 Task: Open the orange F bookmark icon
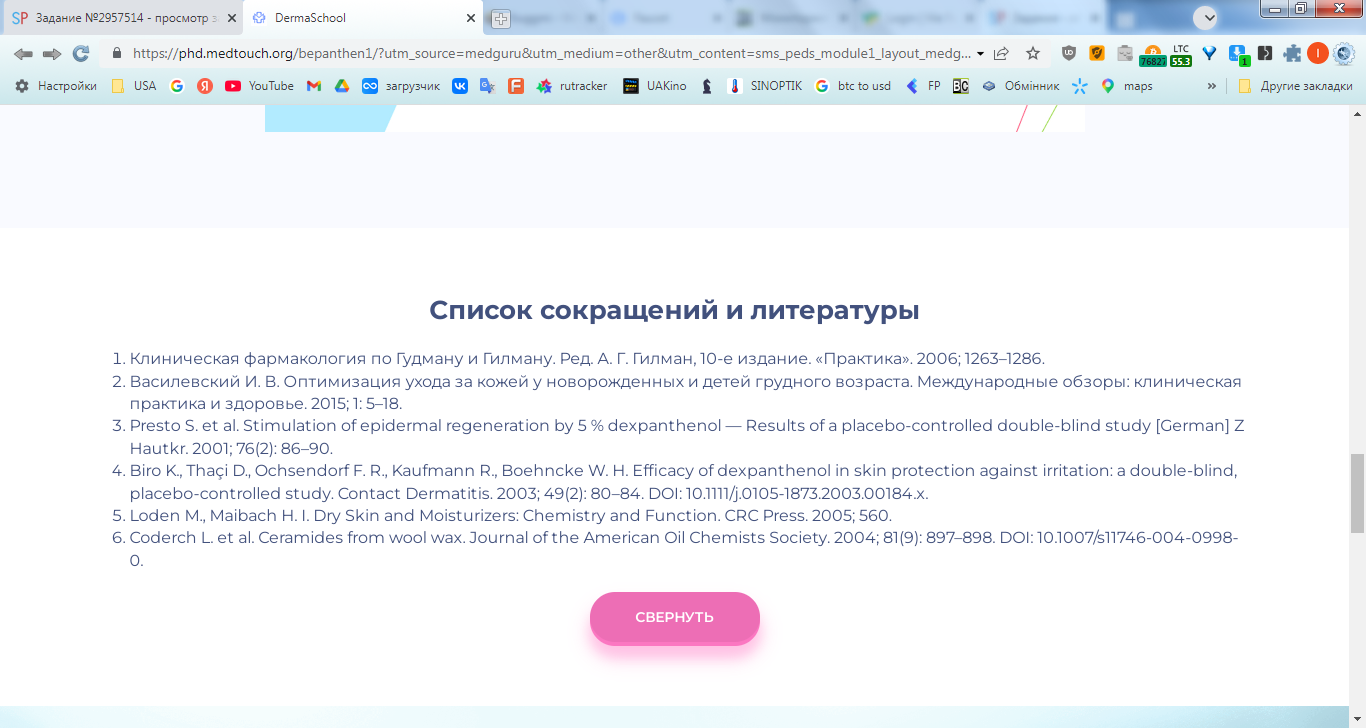pyautogui.click(x=516, y=86)
